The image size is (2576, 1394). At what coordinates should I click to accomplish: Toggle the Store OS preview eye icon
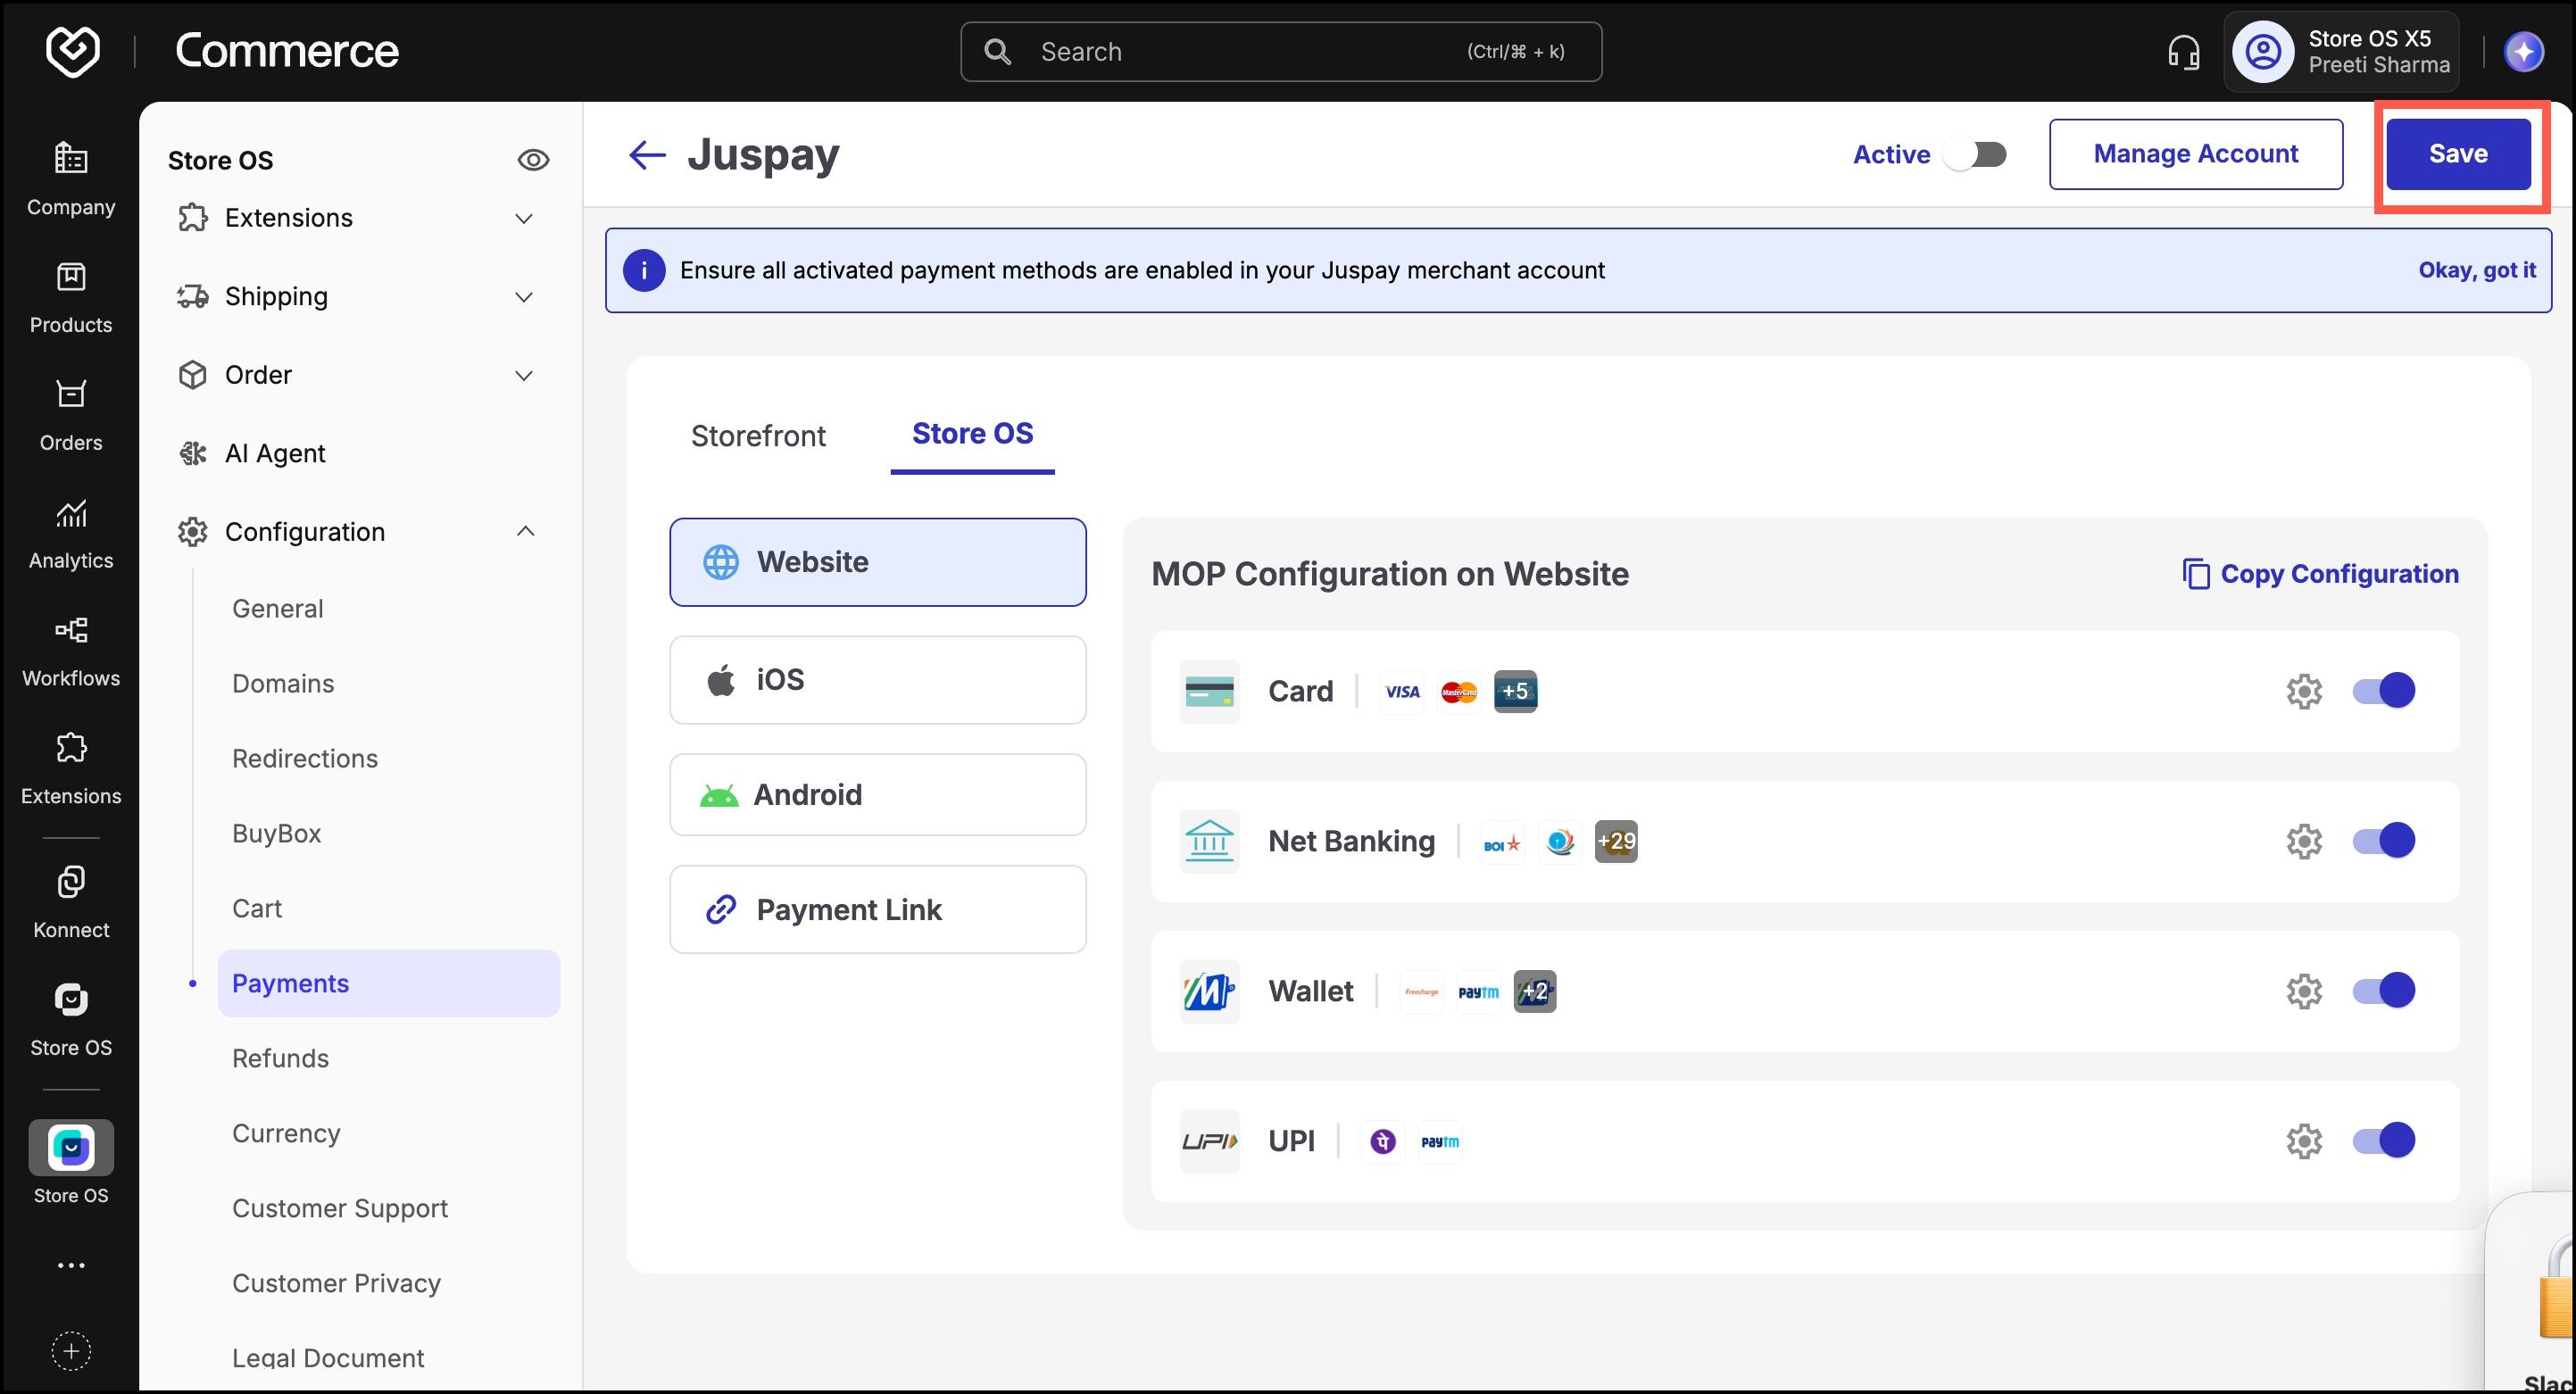533,160
